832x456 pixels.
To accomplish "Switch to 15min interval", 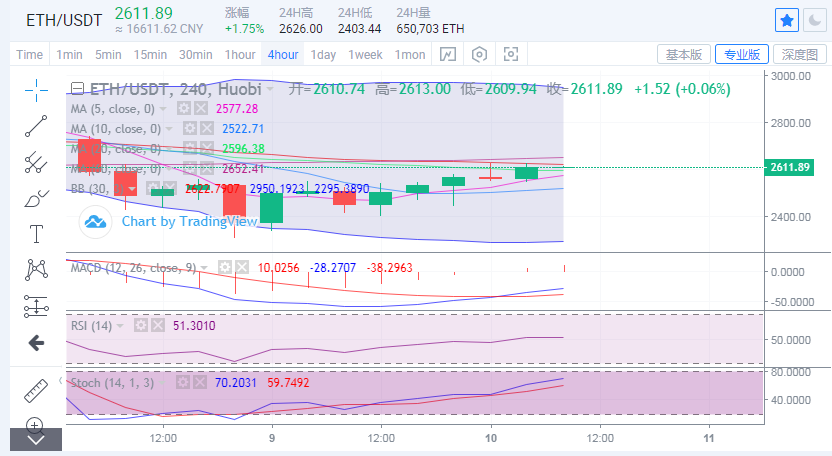I will [150, 55].
